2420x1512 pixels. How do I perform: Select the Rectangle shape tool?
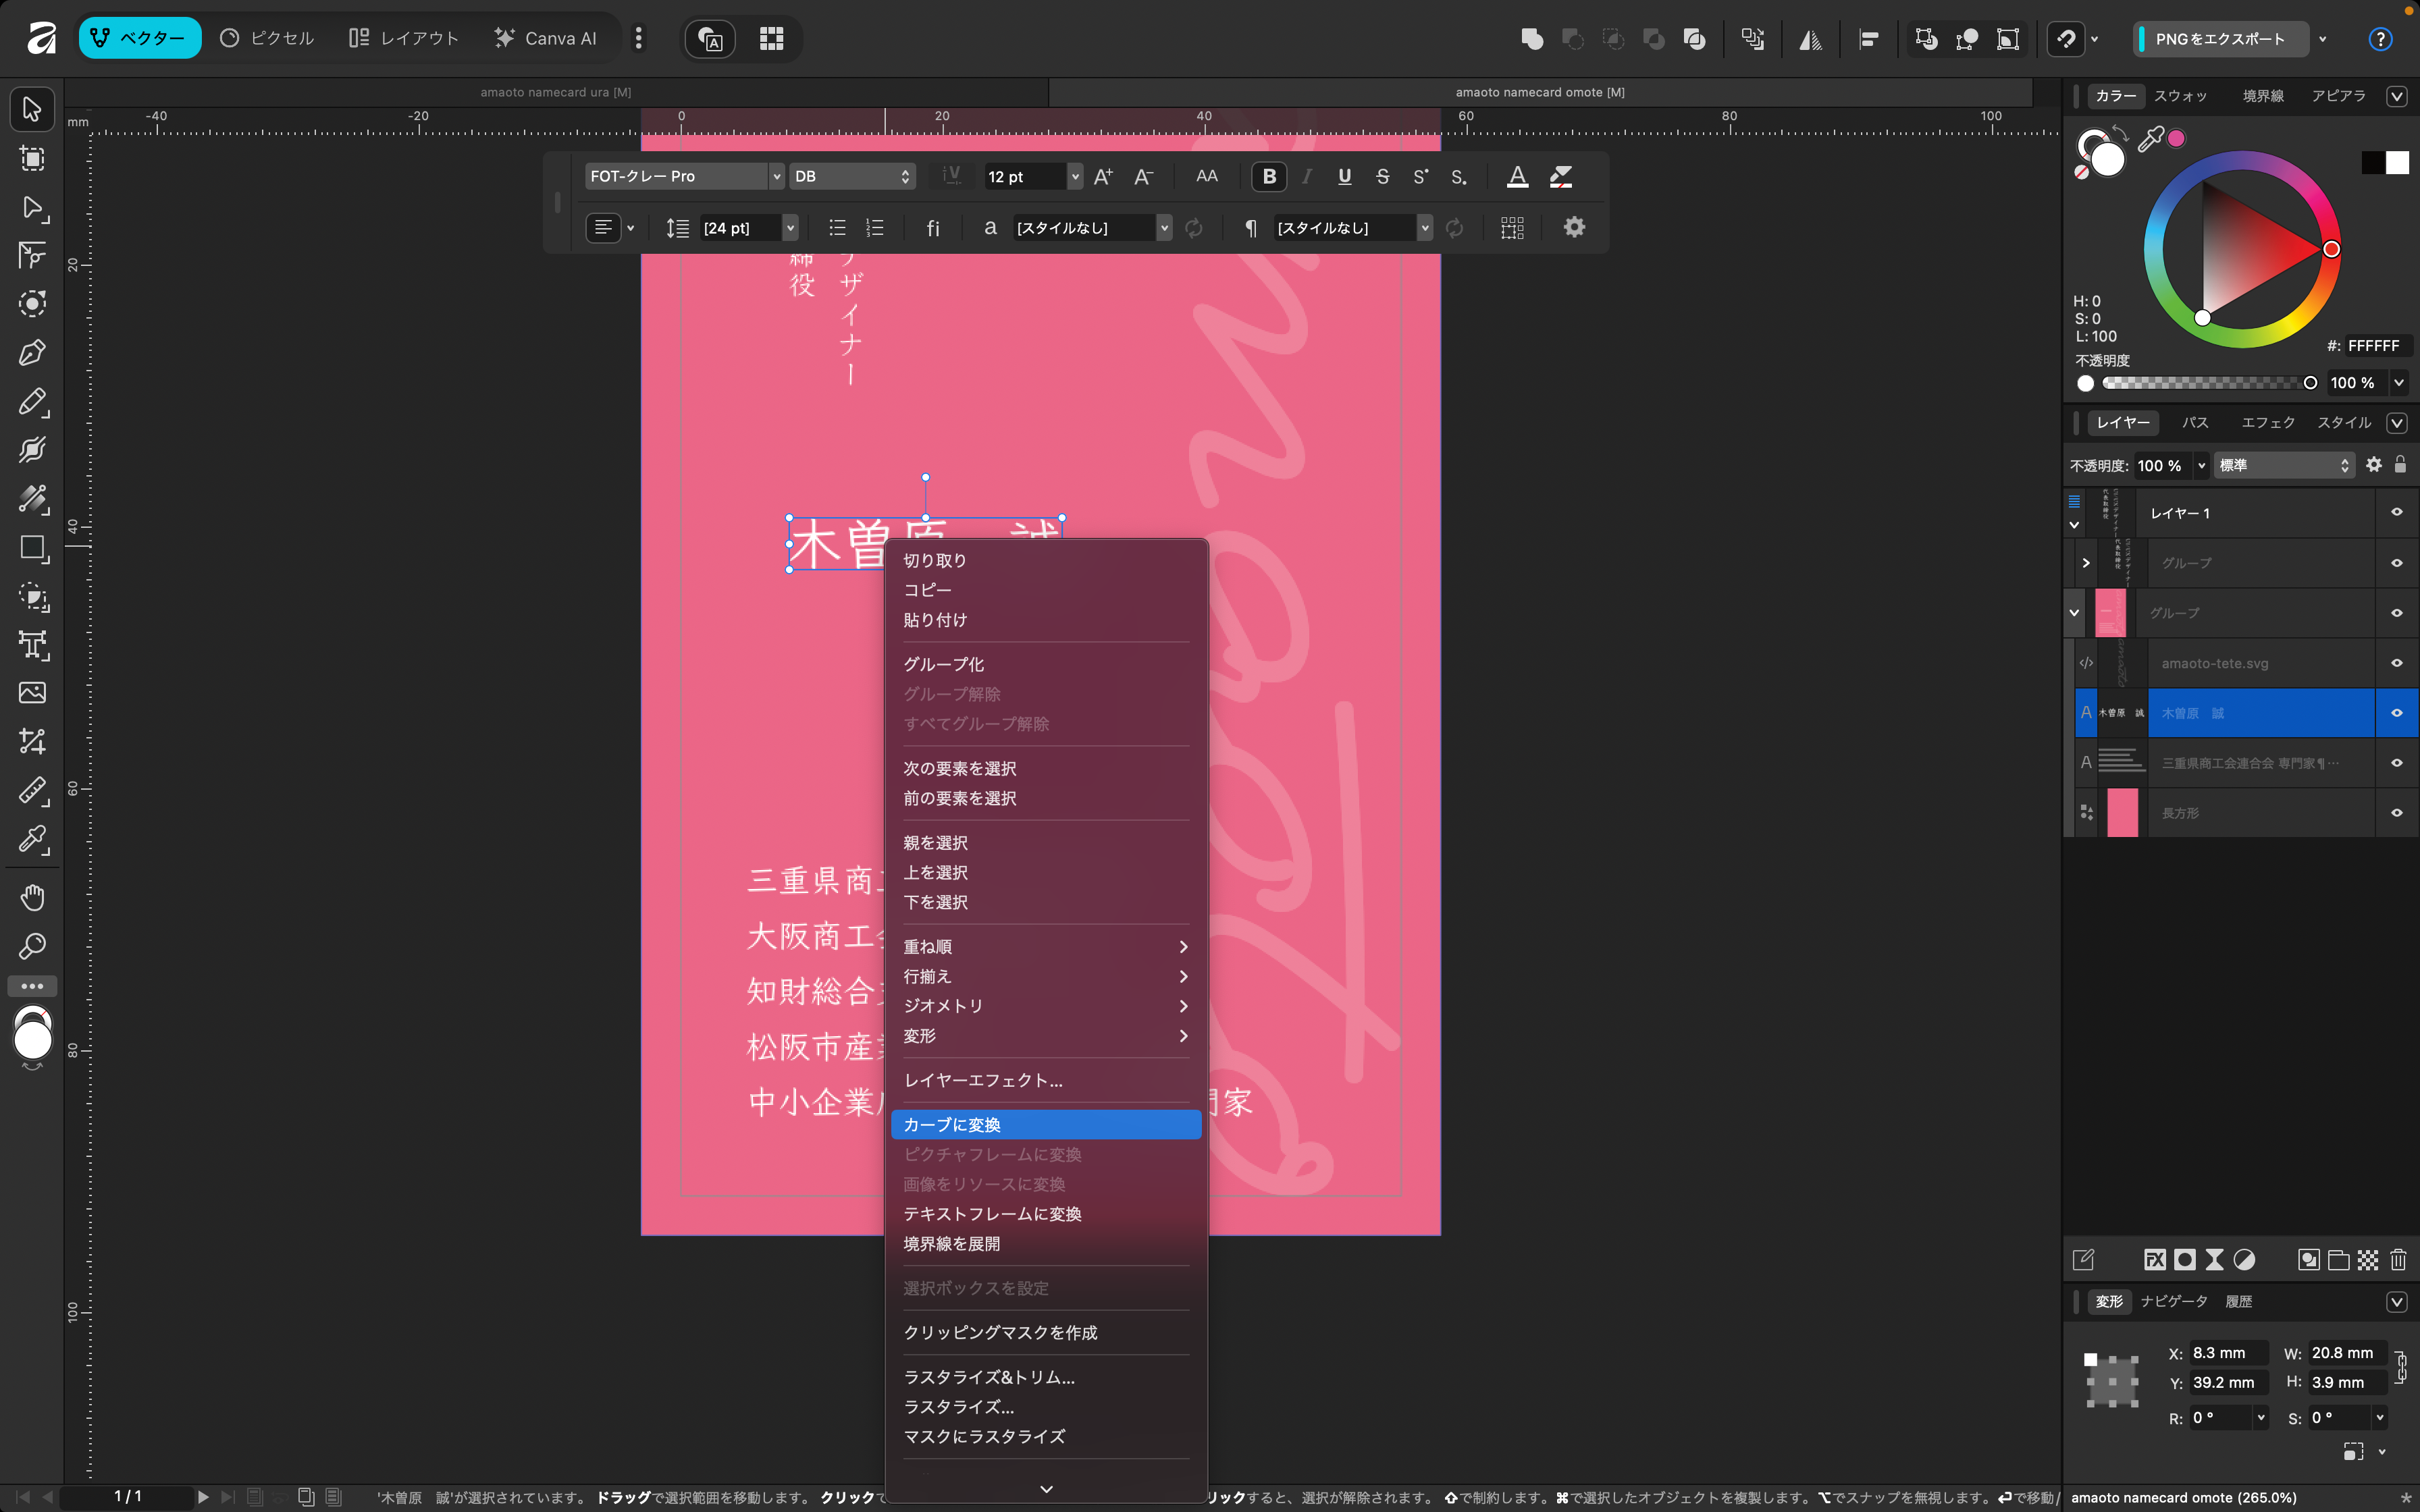(32, 548)
